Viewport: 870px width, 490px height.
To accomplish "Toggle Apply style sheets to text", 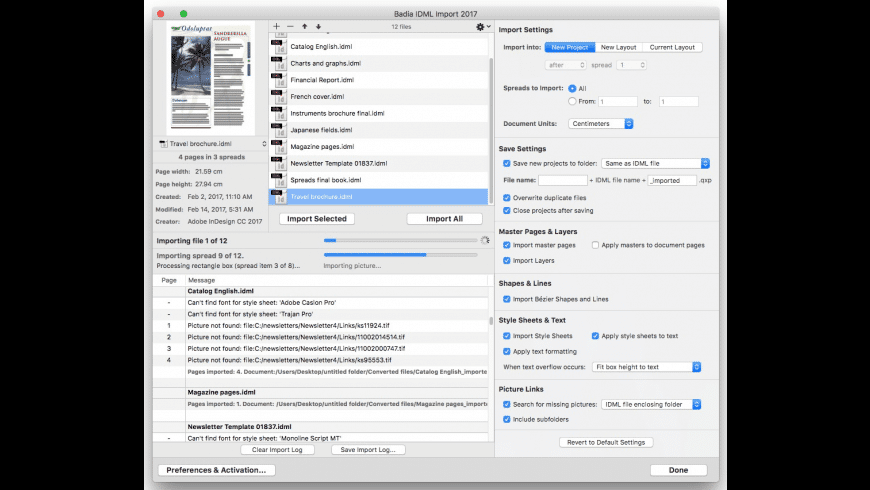I will (595, 336).
